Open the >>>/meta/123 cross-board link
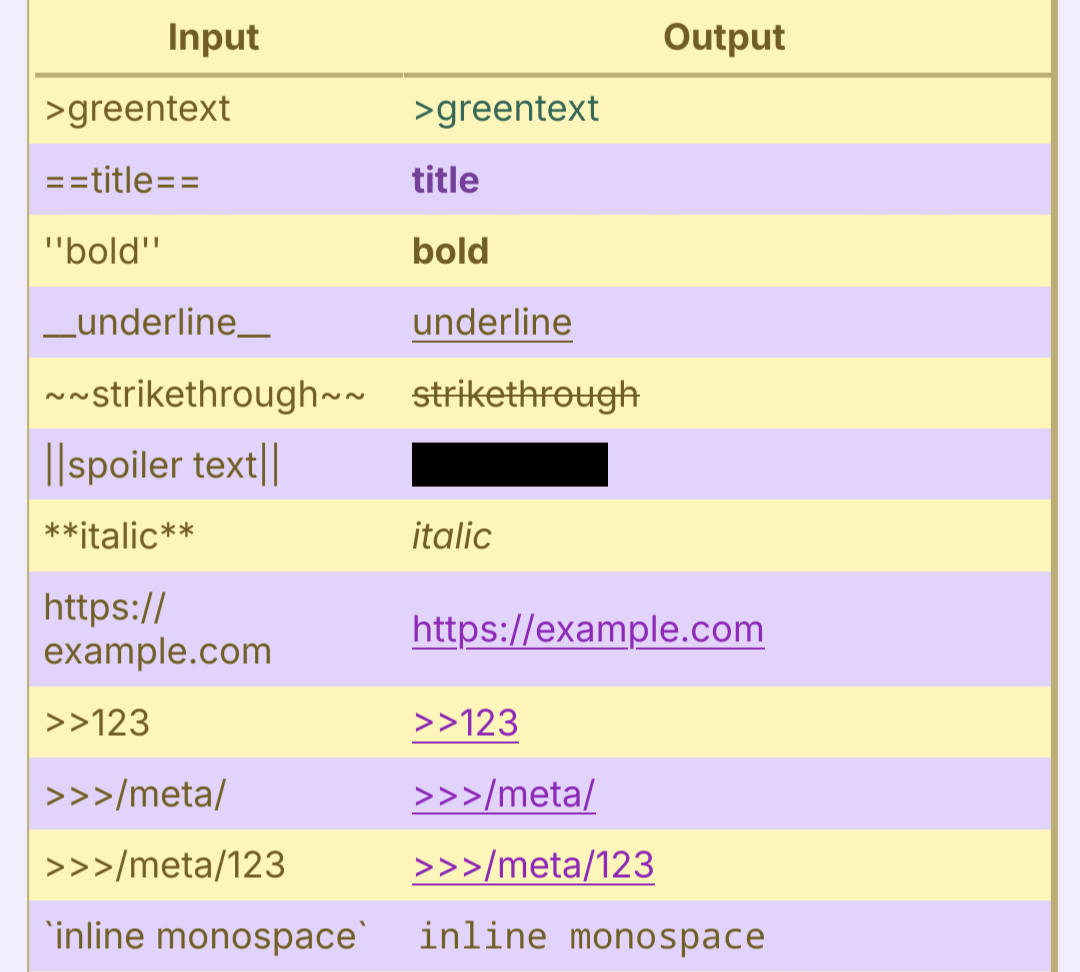 coord(533,865)
